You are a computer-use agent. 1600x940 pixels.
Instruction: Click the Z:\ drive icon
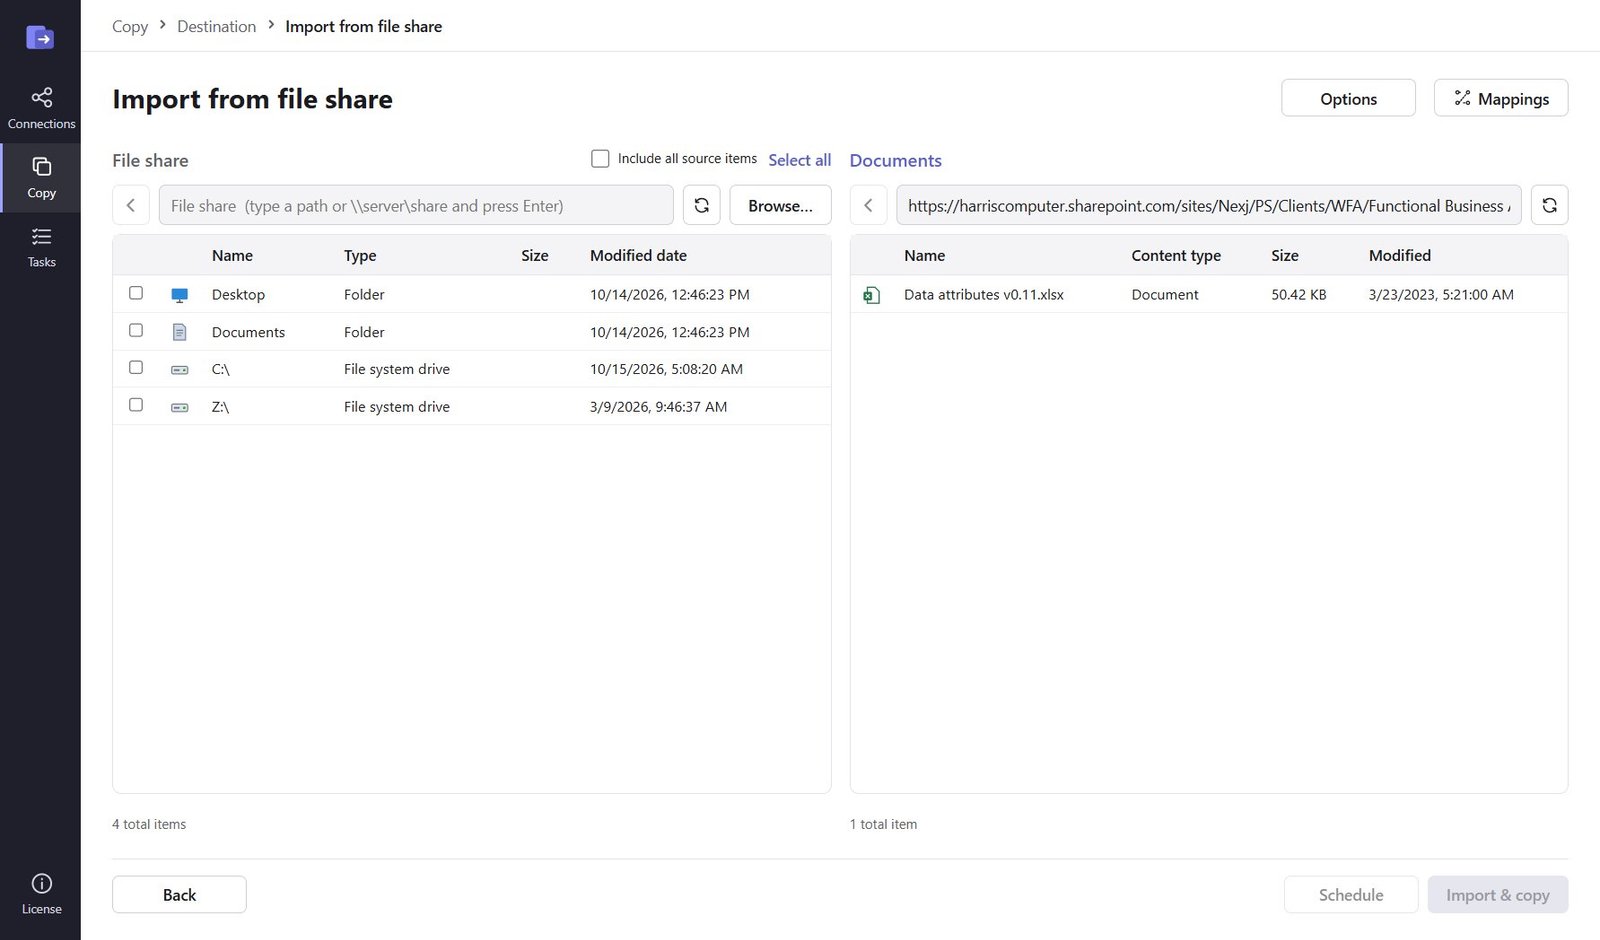coord(180,407)
